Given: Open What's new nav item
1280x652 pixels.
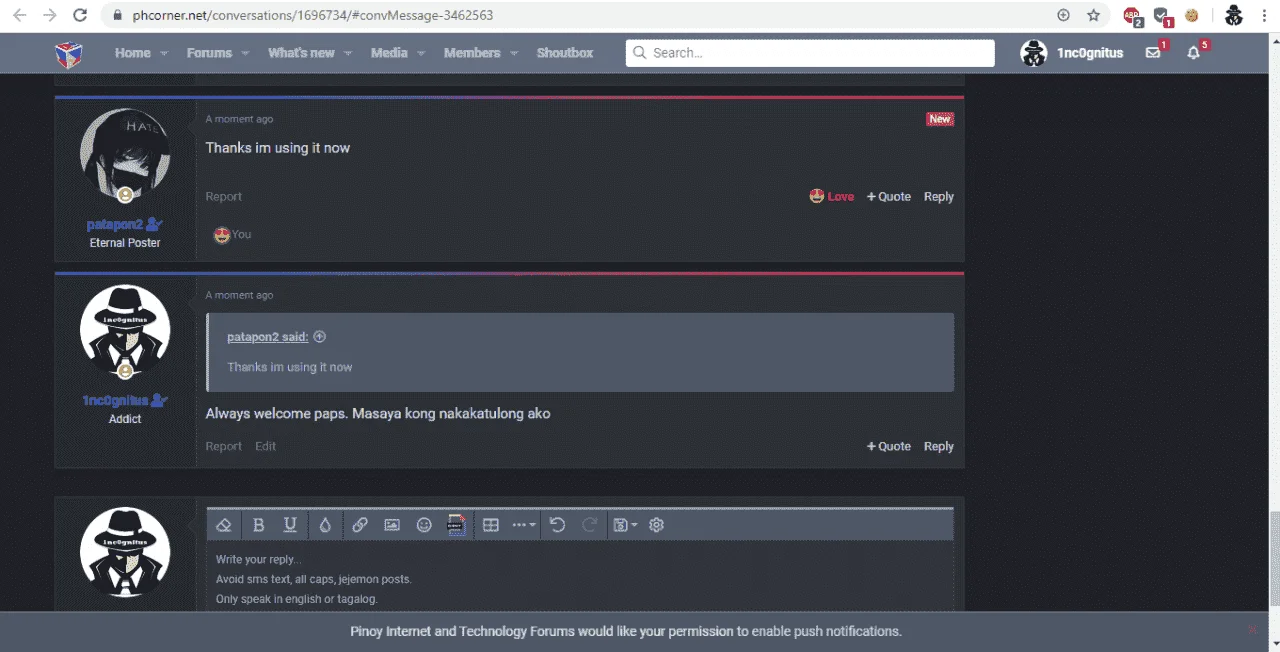Looking at the screenshot, I should 301,53.
